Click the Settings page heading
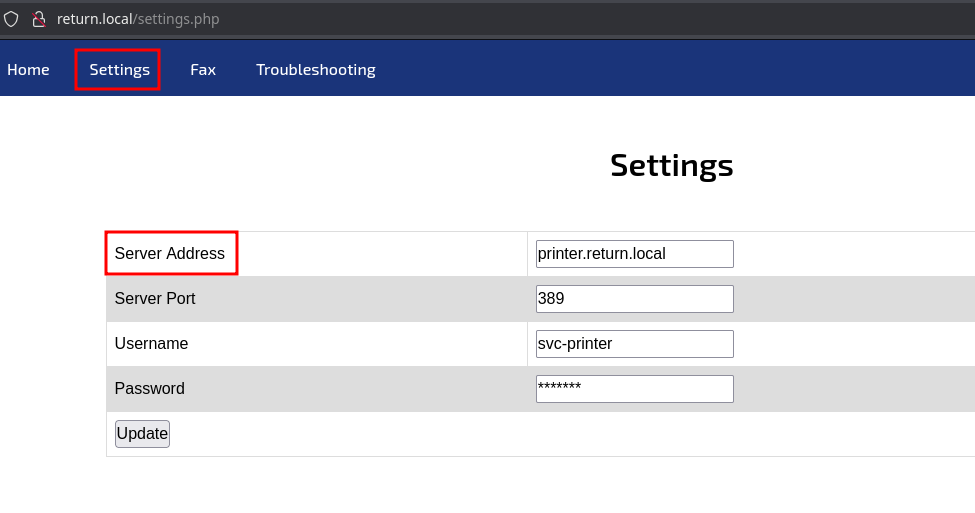Viewport: 975px width, 513px height. click(x=672, y=165)
